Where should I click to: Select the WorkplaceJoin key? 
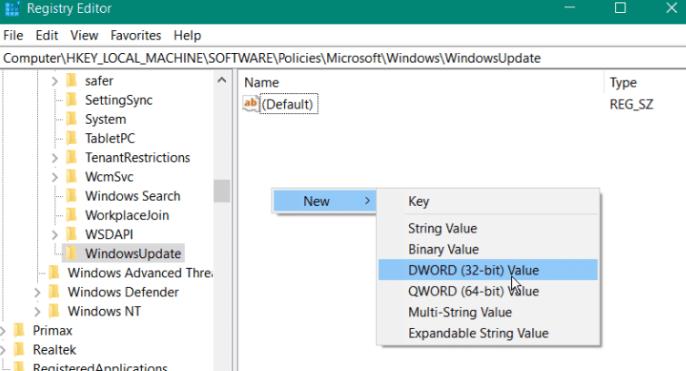[x=127, y=215]
